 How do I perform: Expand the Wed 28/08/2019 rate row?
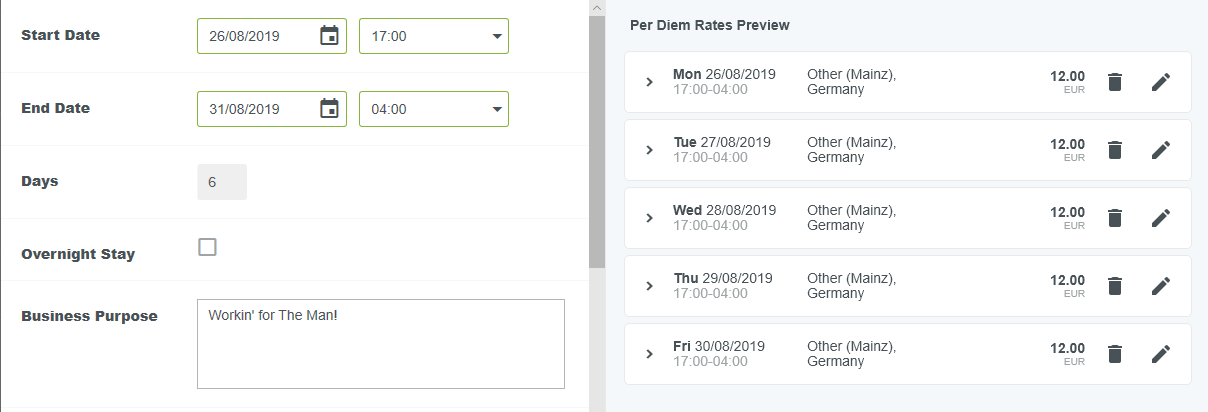coord(649,218)
